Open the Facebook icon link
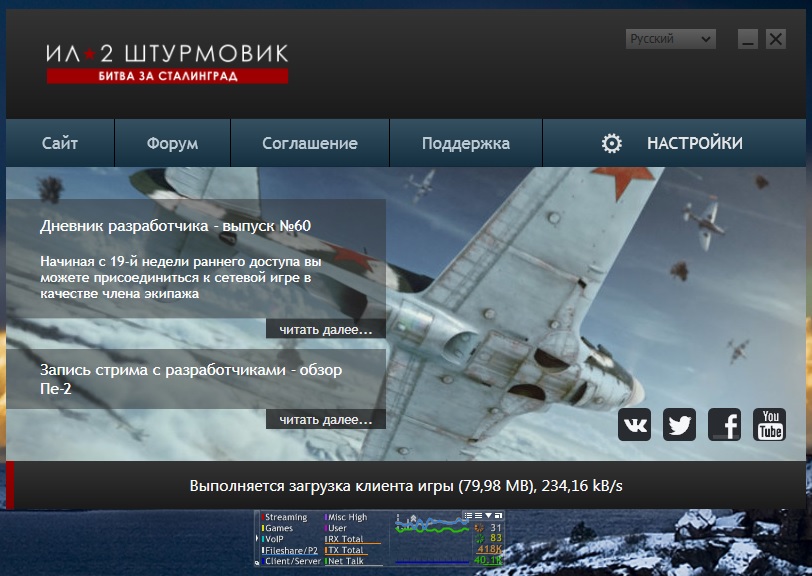The width and height of the screenshot is (812, 576). click(724, 425)
